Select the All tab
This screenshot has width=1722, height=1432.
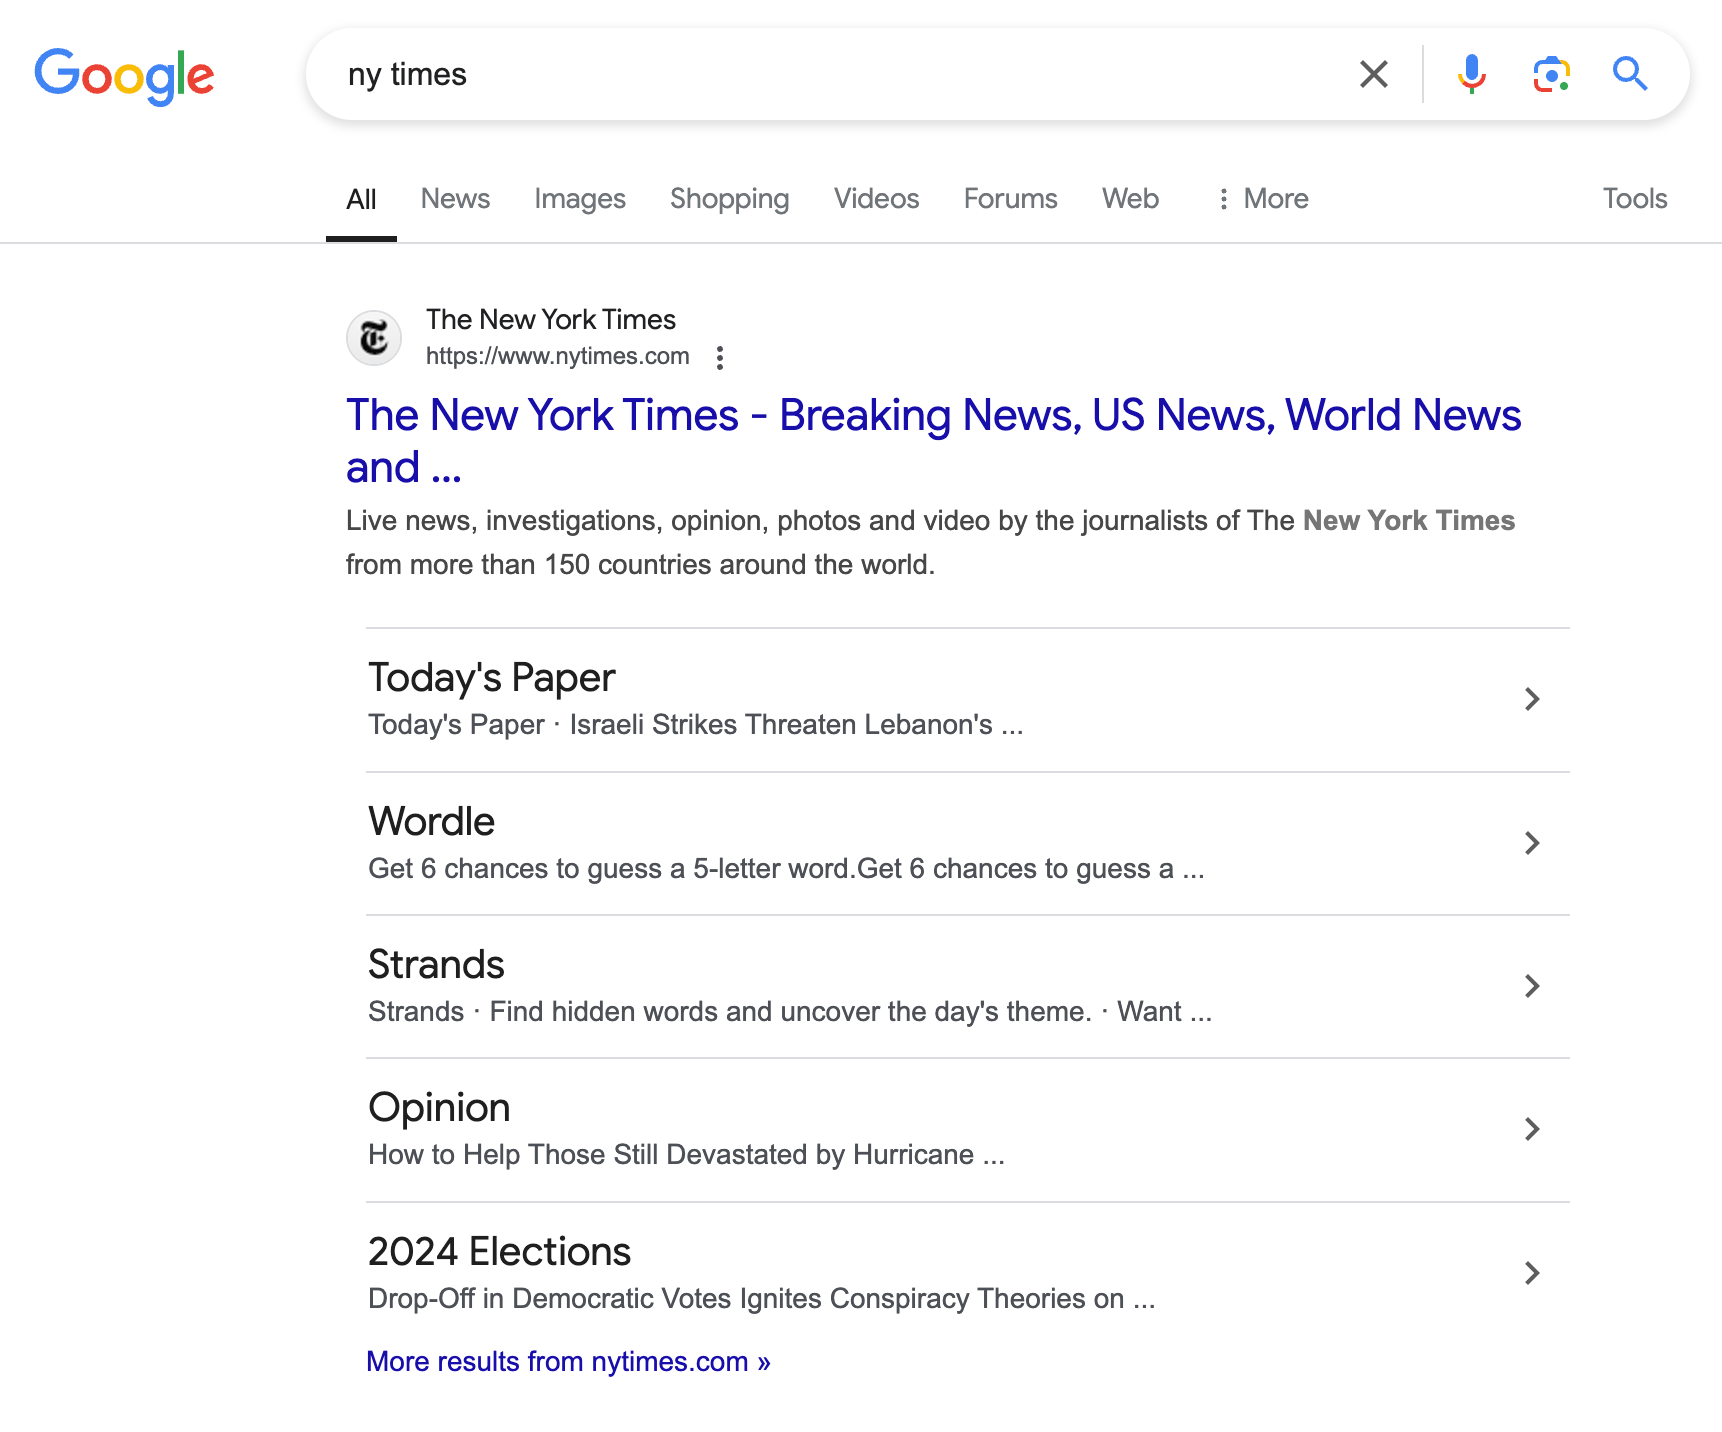coord(361,199)
